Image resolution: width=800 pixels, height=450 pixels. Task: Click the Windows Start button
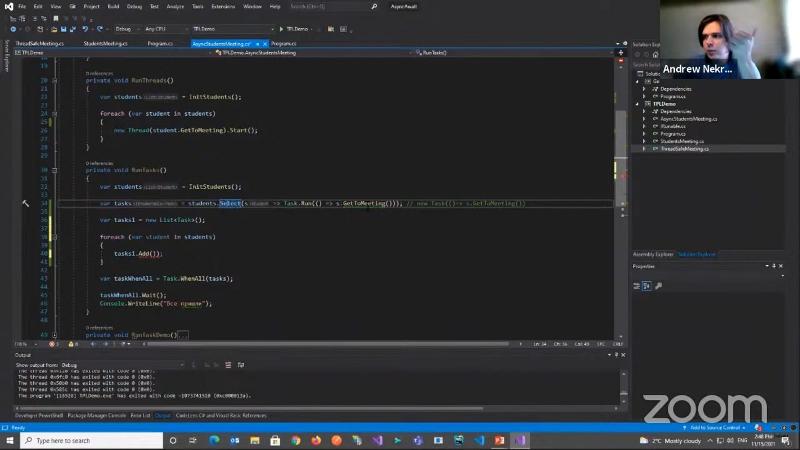click(x=9, y=440)
